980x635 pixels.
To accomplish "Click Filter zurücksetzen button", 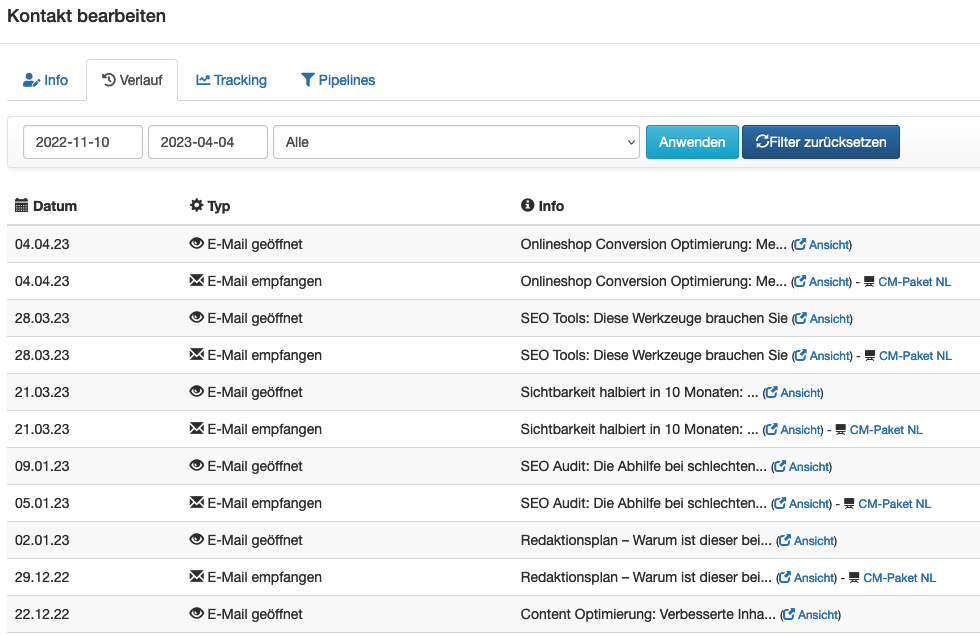I will point(821,142).
